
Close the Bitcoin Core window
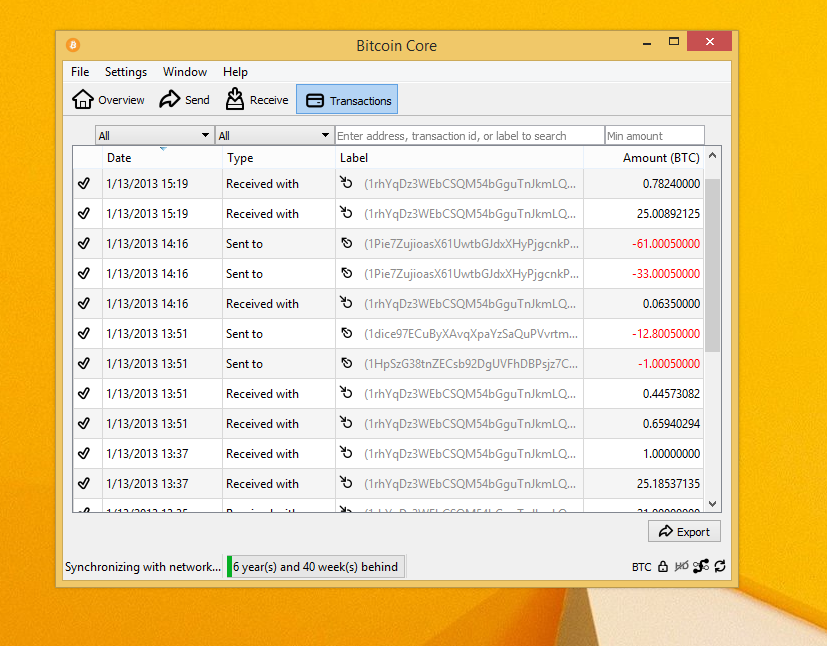point(709,42)
